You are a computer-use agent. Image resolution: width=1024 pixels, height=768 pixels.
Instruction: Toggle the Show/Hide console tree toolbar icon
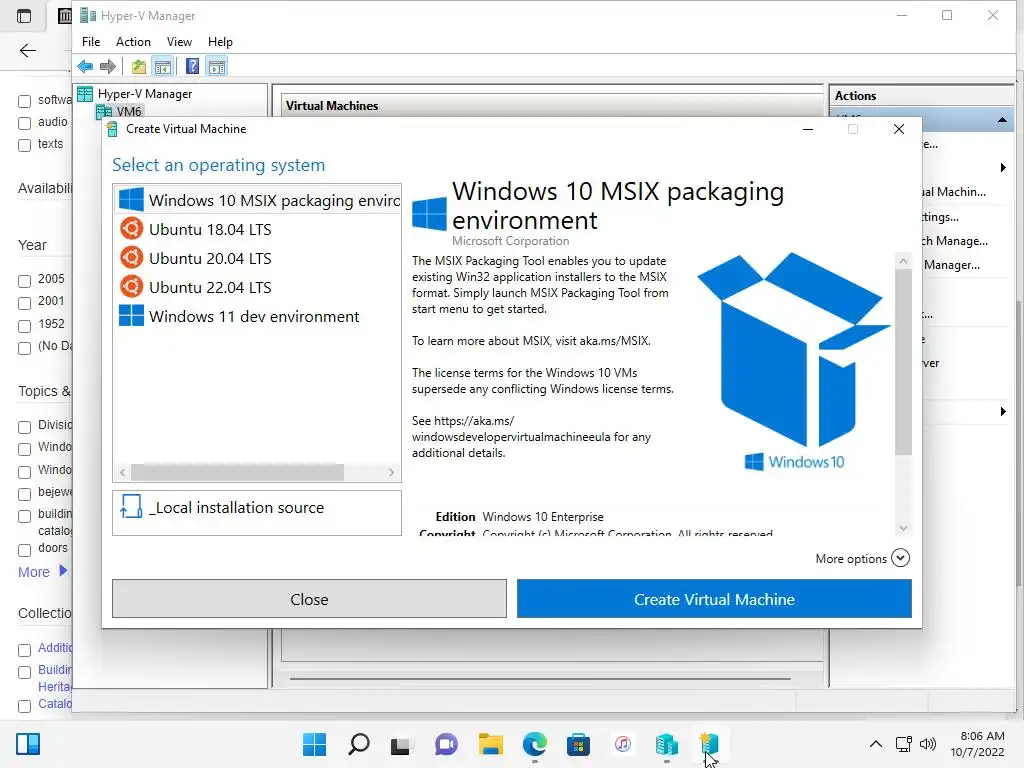tap(163, 67)
